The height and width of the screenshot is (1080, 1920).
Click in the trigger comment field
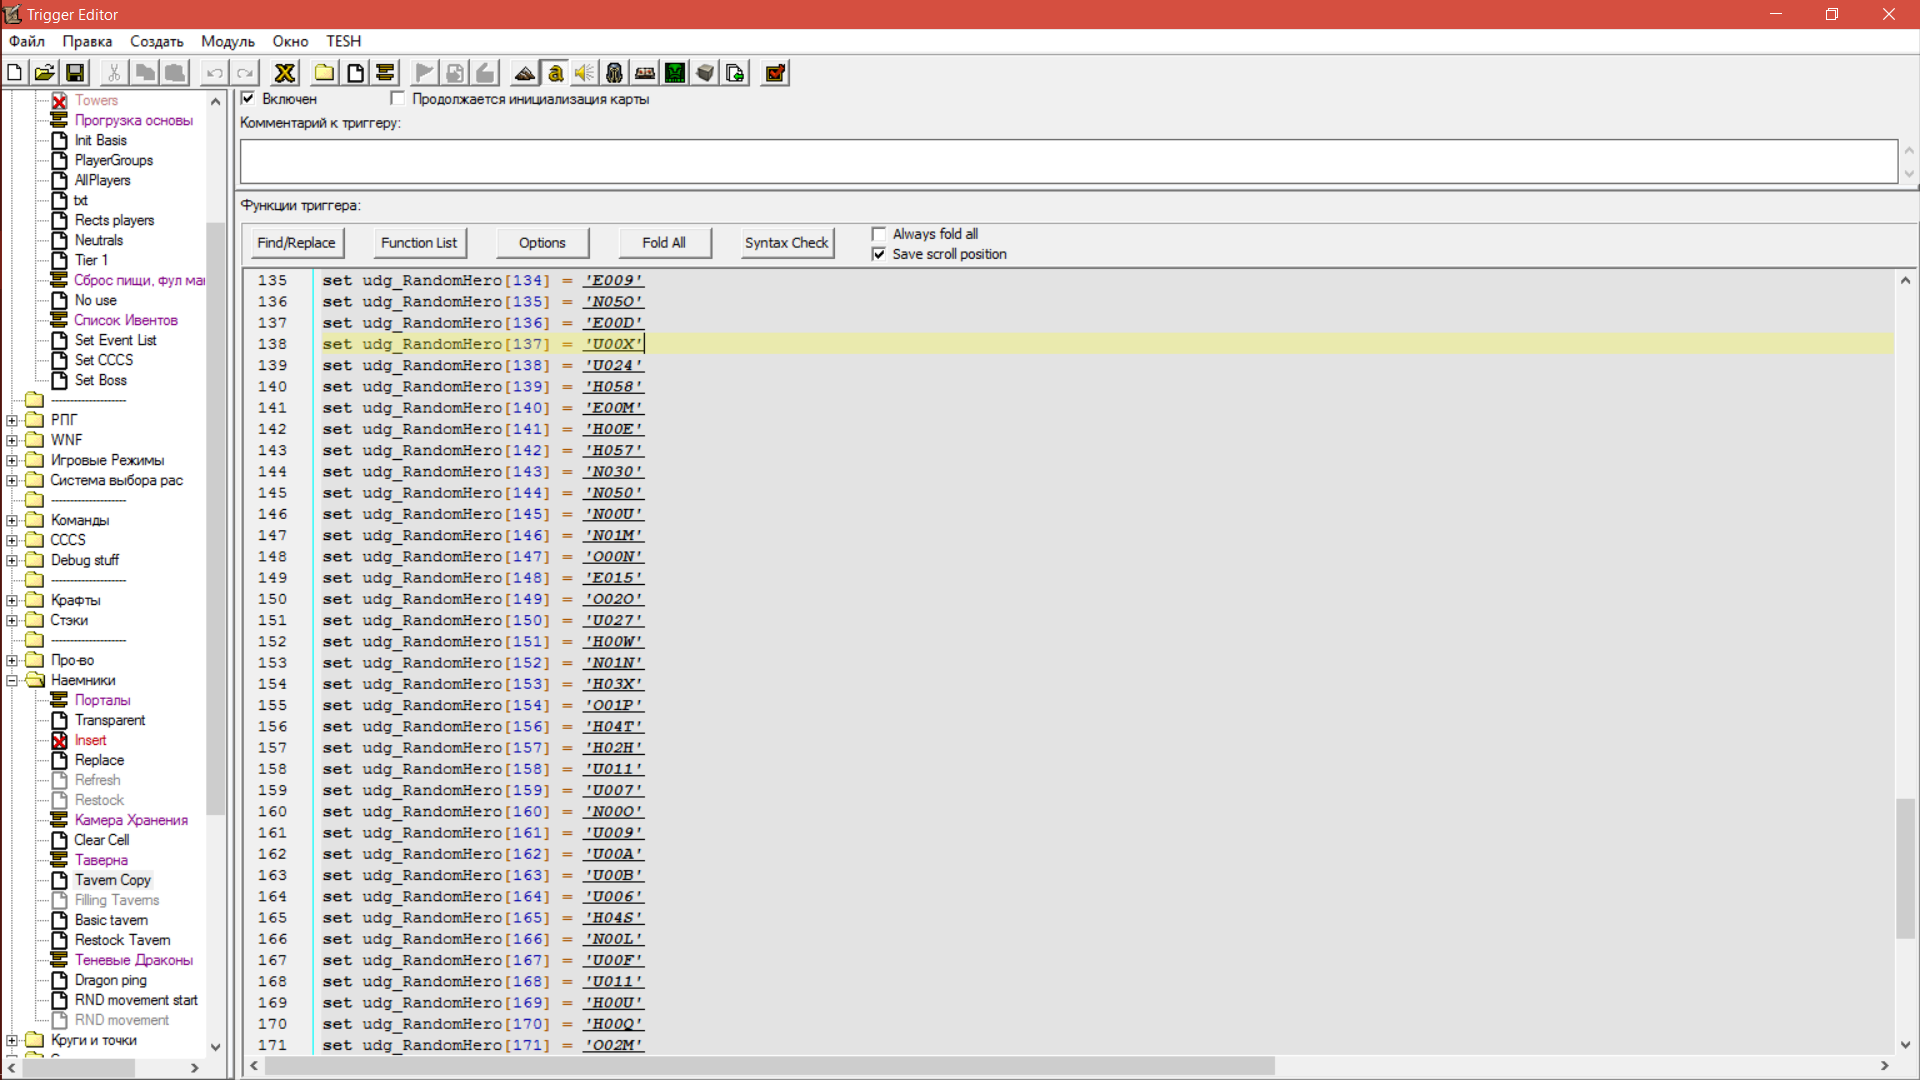pyautogui.click(x=1068, y=161)
